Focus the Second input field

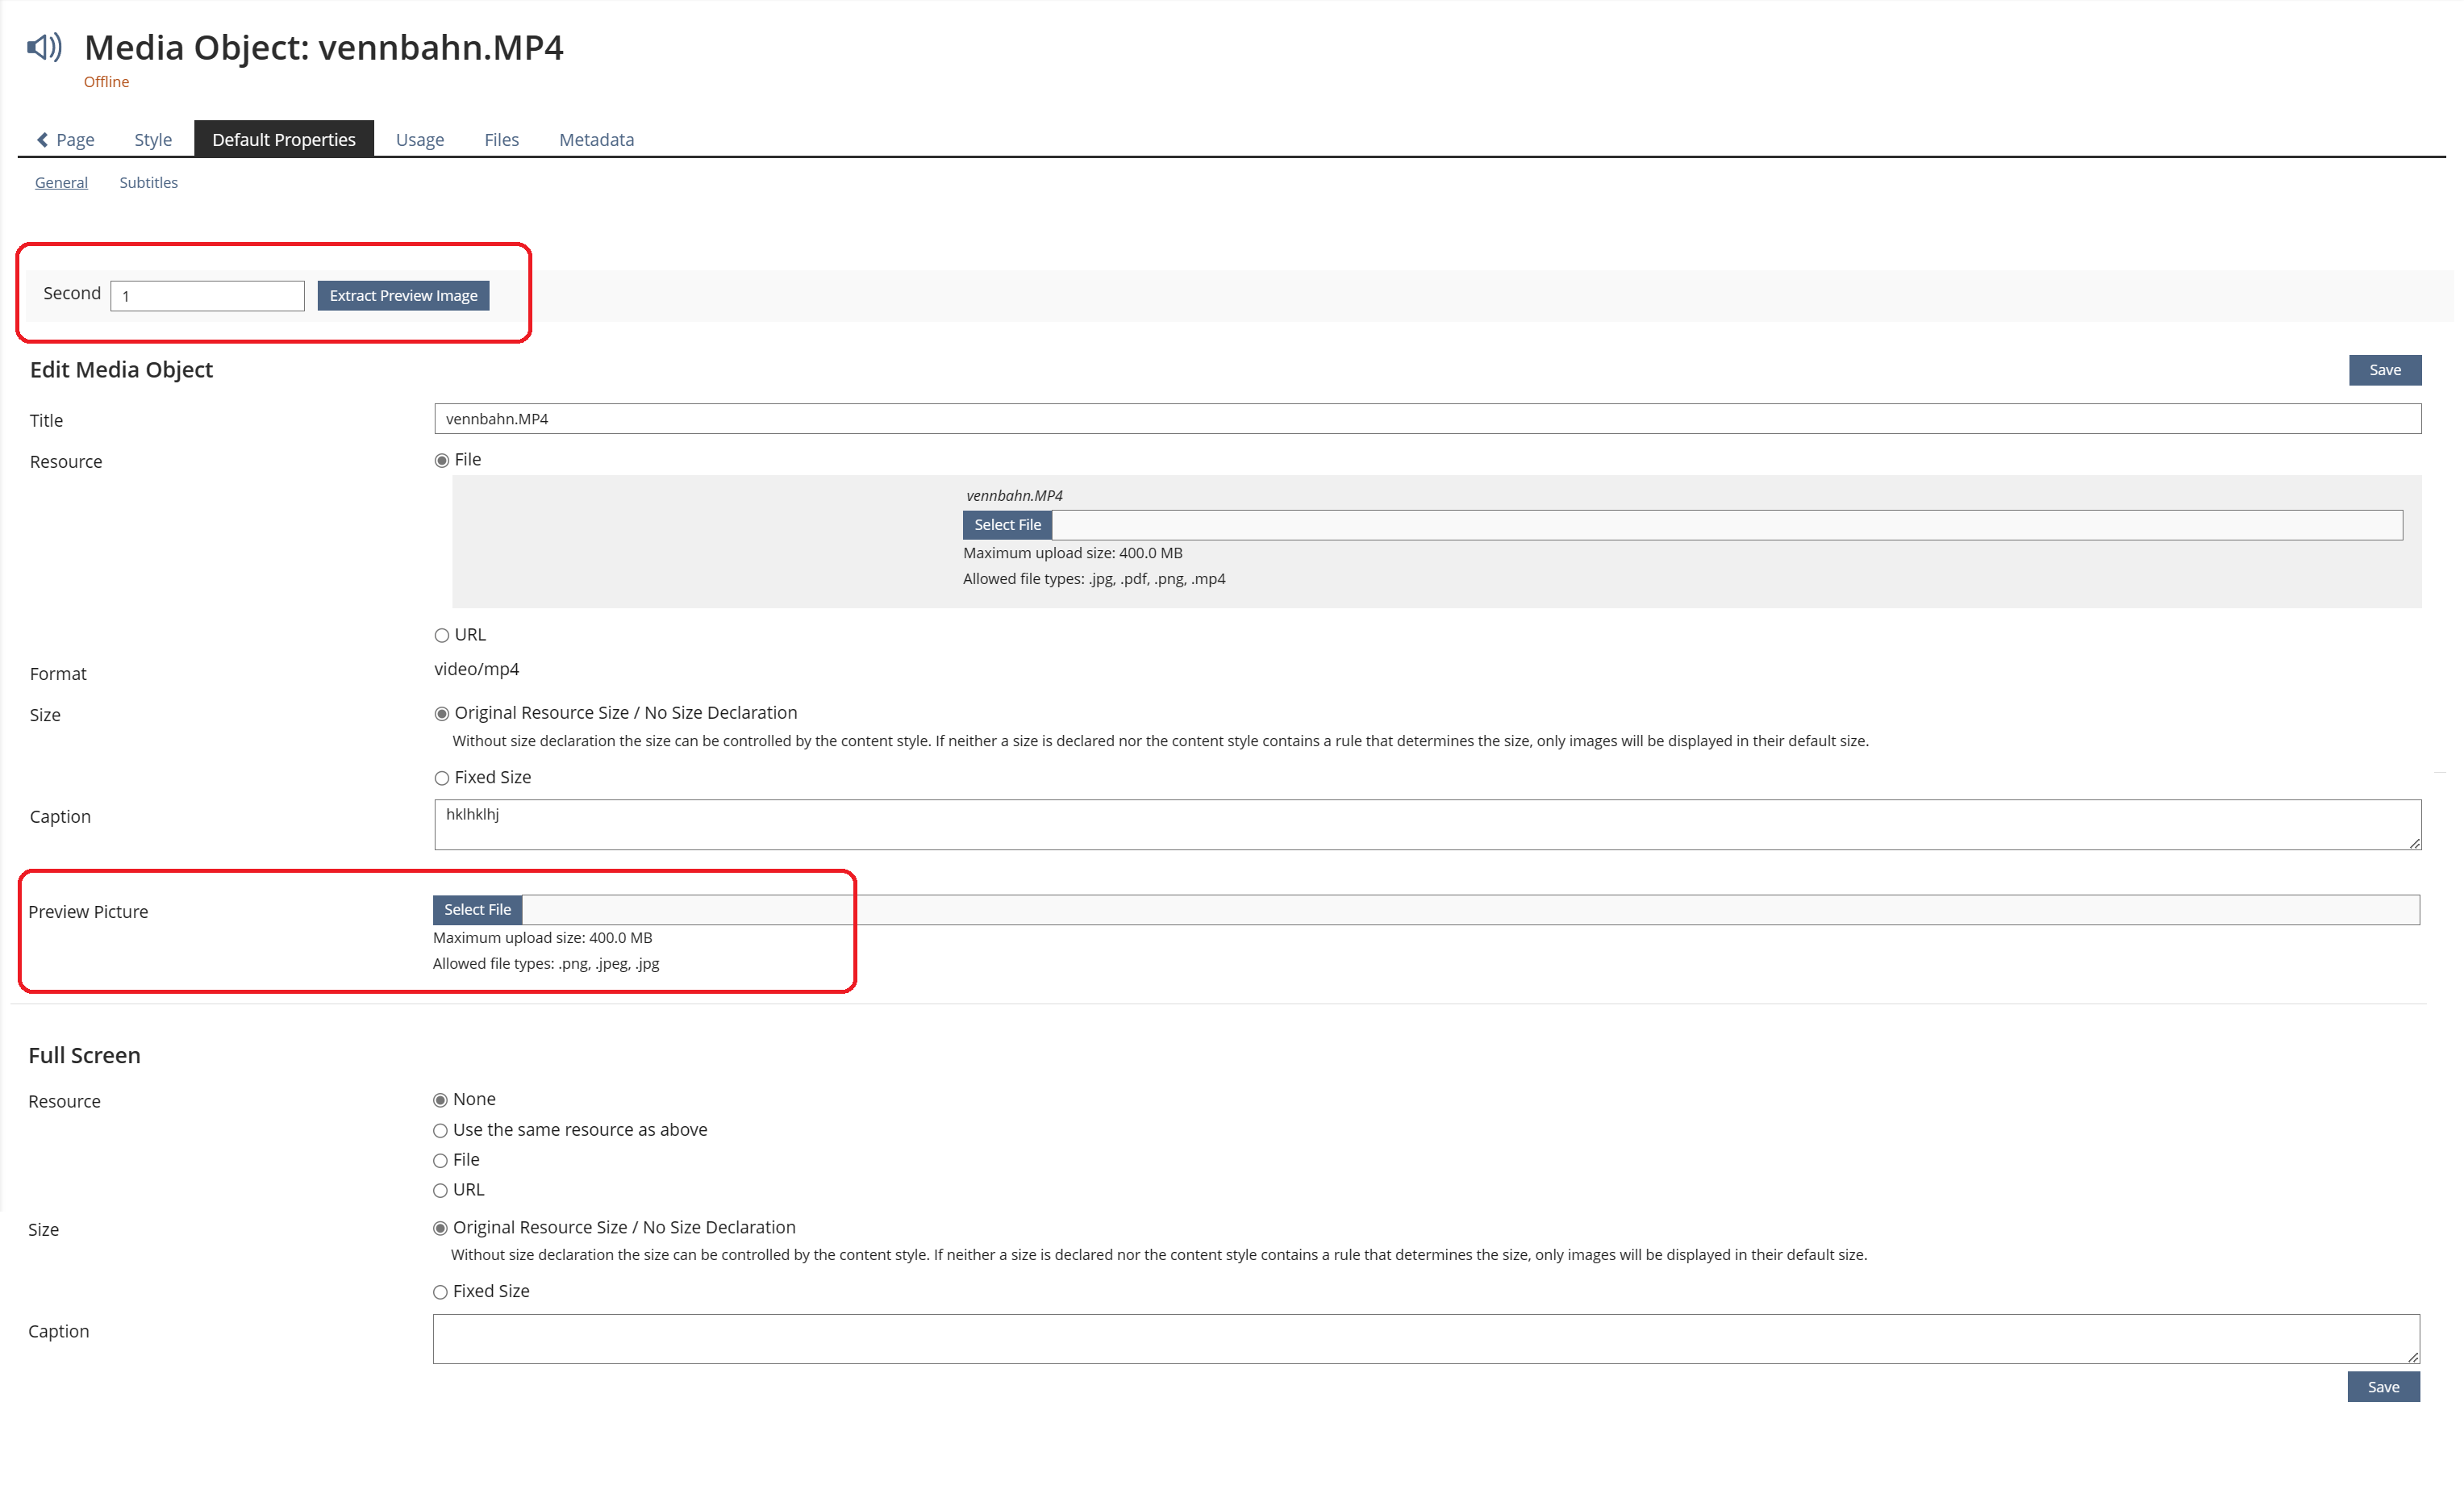[x=207, y=296]
